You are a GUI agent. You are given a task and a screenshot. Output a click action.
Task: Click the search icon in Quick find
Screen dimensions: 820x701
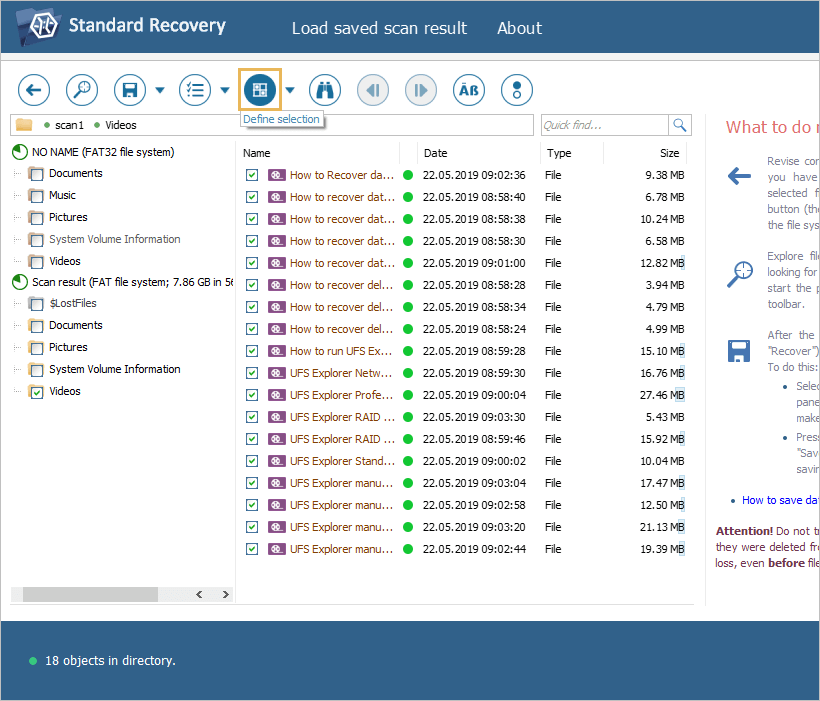click(680, 124)
